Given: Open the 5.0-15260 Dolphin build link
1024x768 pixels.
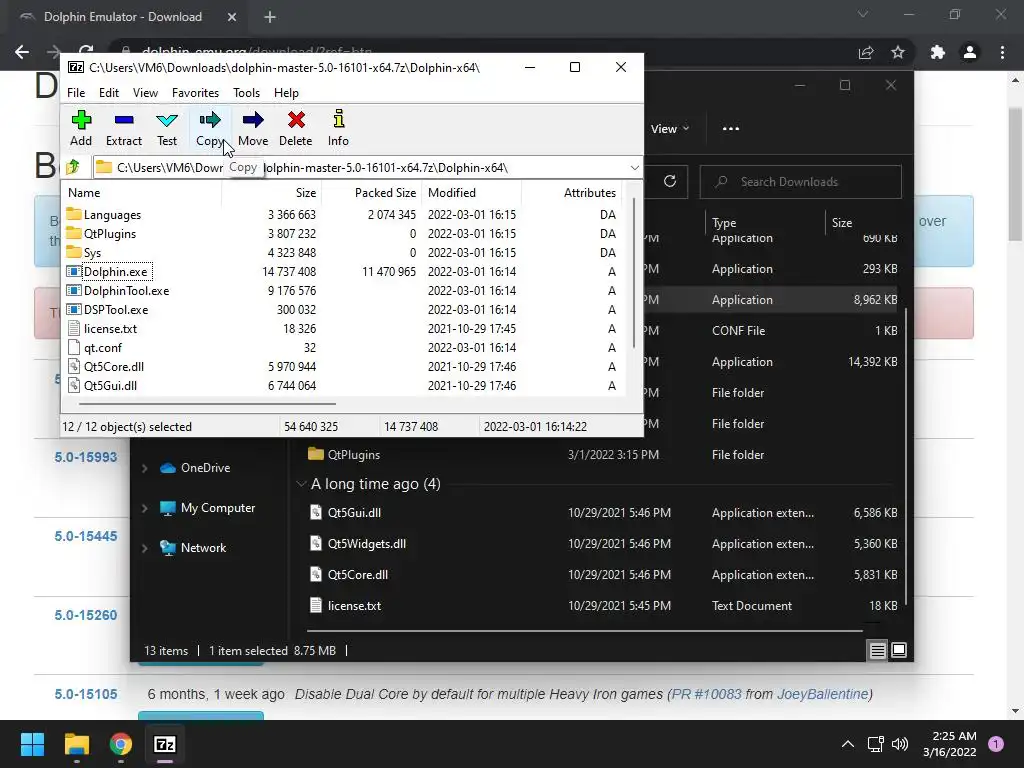Looking at the screenshot, I should click(86, 615).
